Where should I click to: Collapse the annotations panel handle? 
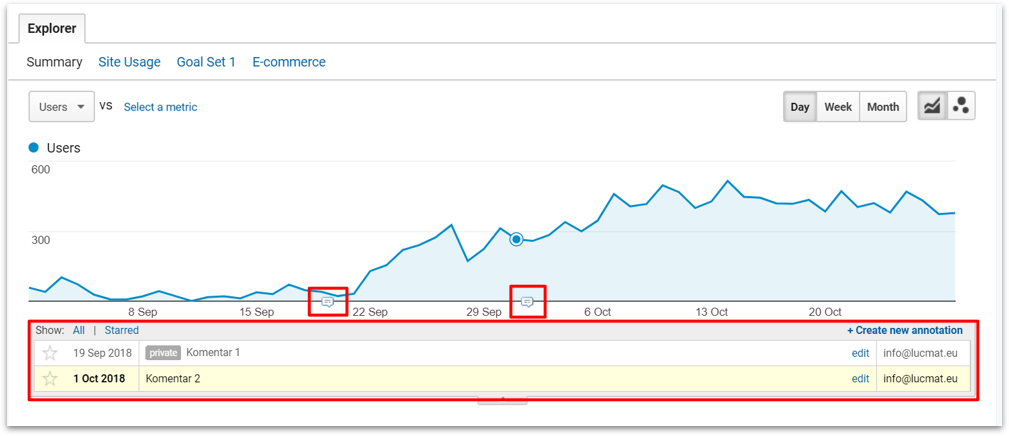[501, 399]
